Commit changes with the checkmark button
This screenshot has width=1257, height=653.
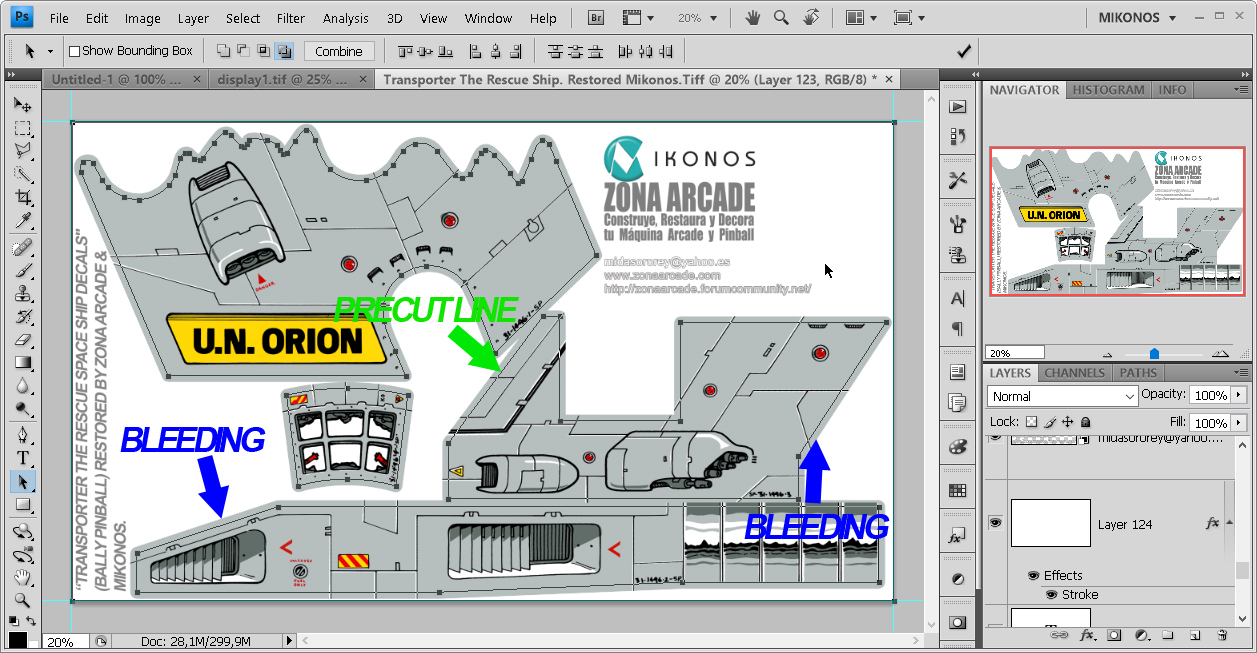pos(964,51)
